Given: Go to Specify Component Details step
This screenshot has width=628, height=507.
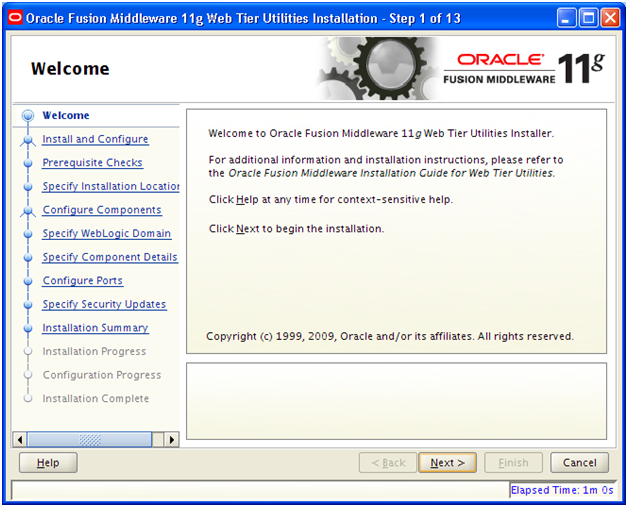Looking at the screenshot, I should coord(110,257).
